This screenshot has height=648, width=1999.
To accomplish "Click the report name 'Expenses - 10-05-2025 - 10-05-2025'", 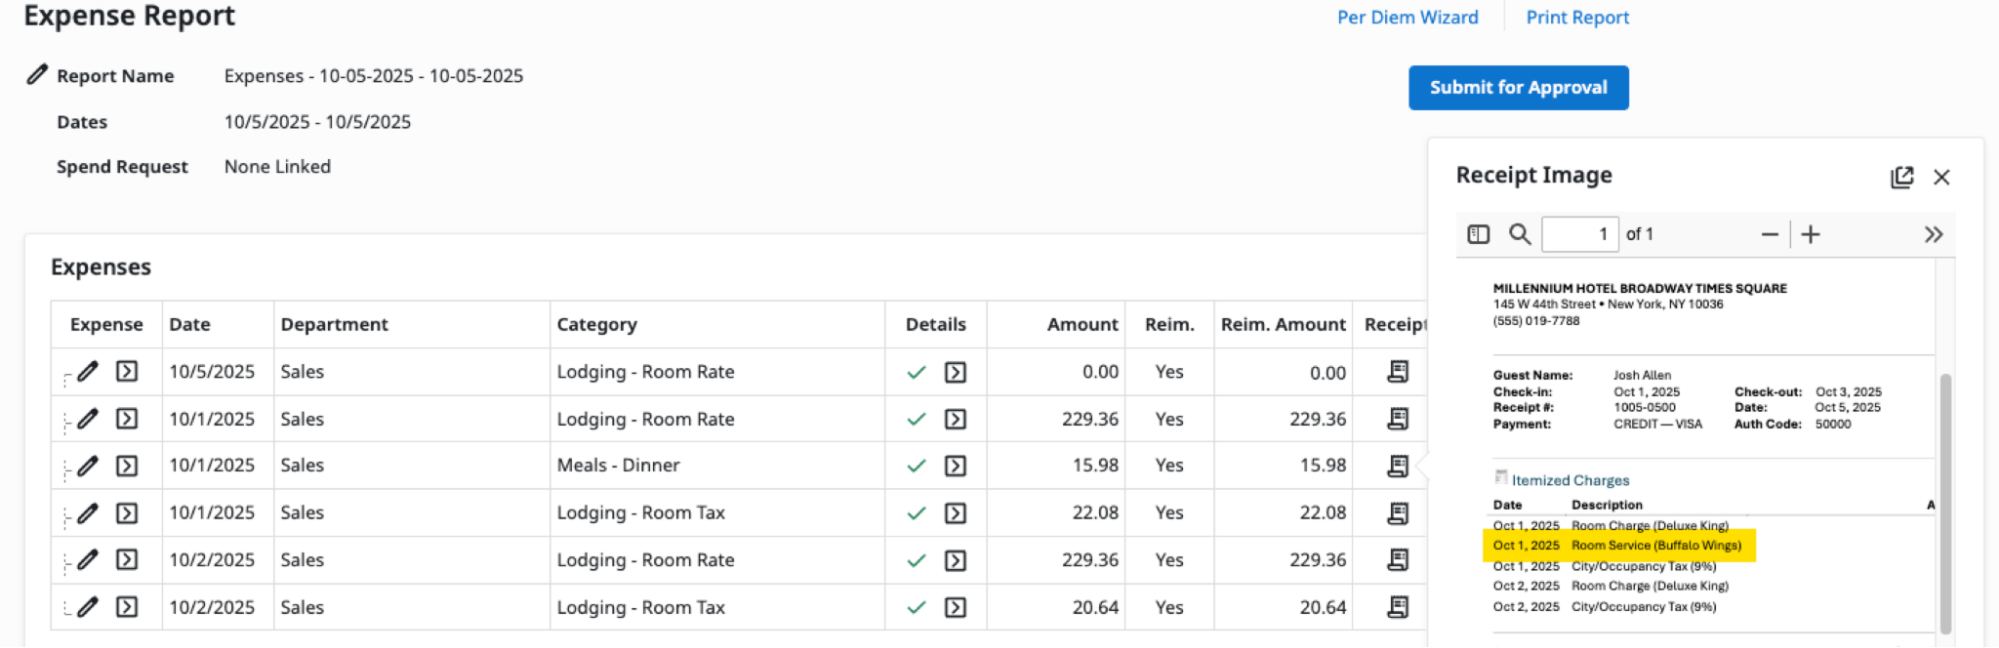I will [x=373, y=76].
